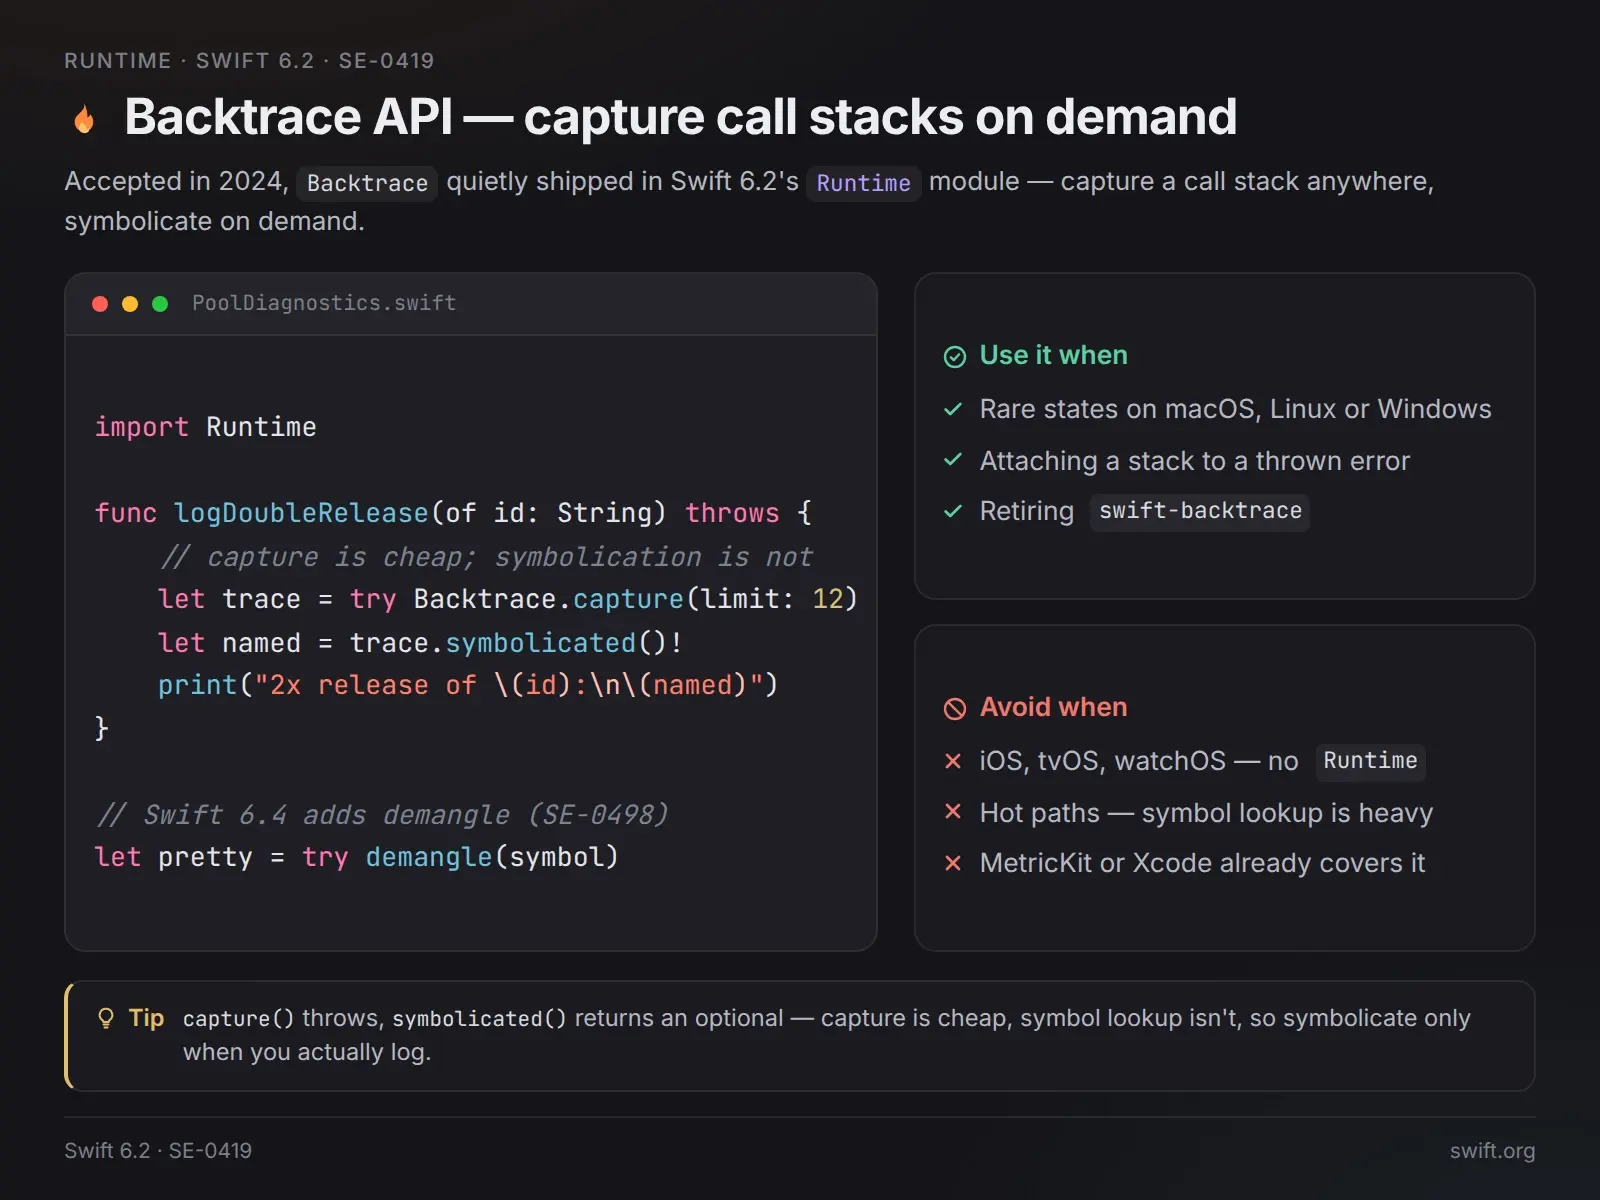Click the checkmark next to Rare states on macOS

pyautogui.click(x=953, y=409)
